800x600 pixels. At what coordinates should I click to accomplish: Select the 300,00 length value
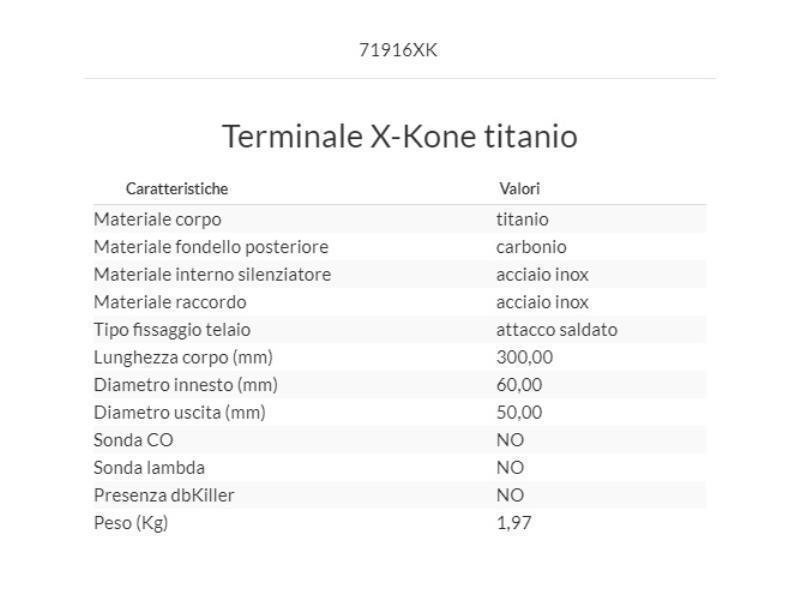525,357
